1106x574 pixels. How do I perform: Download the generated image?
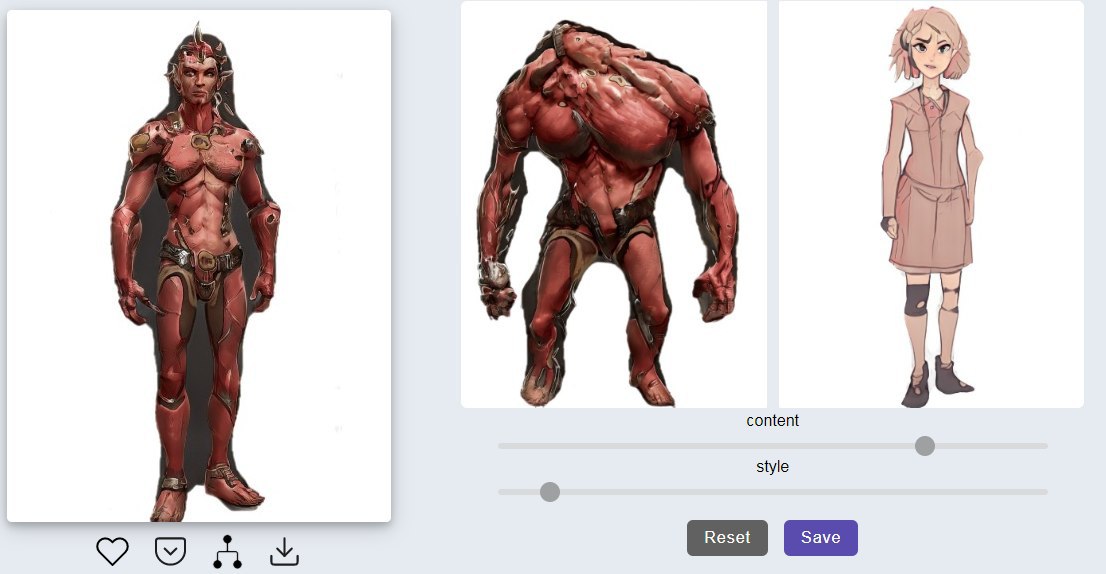(284, 552)
